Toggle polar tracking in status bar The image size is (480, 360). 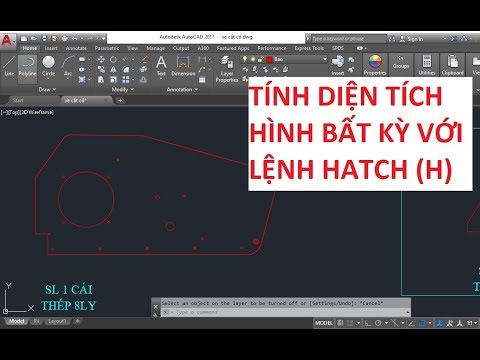click(378, 323)
